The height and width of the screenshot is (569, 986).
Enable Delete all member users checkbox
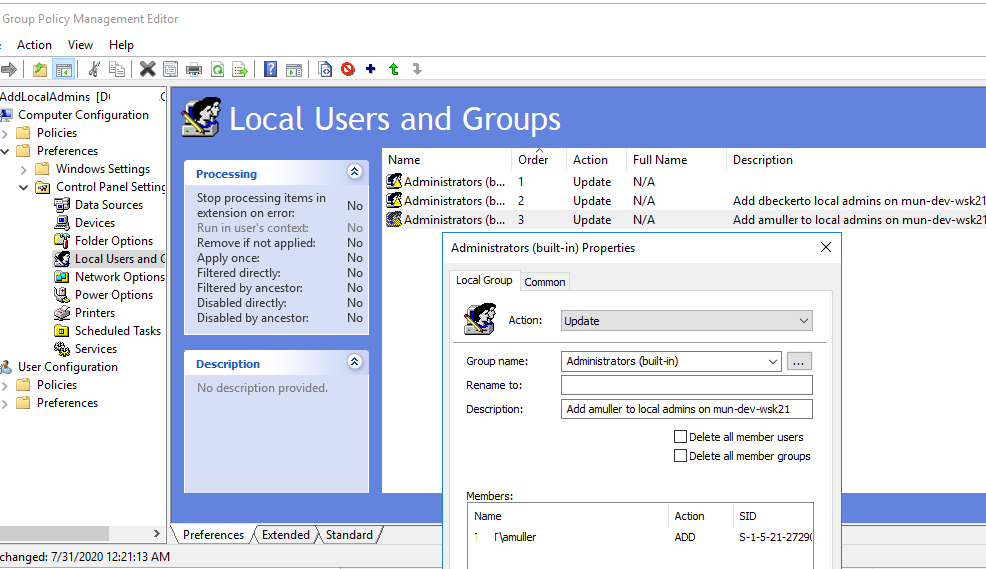point(681,437)
